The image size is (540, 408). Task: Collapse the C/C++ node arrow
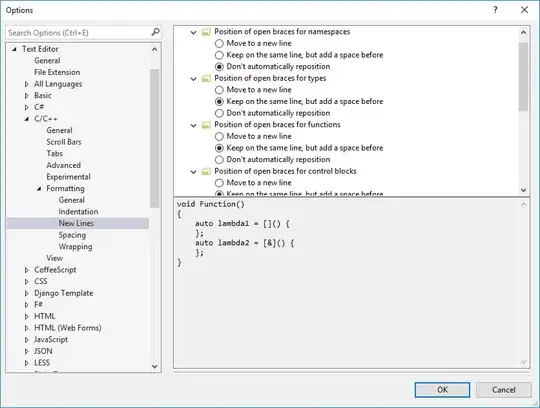pyautogui.click(x=27, y=119)
